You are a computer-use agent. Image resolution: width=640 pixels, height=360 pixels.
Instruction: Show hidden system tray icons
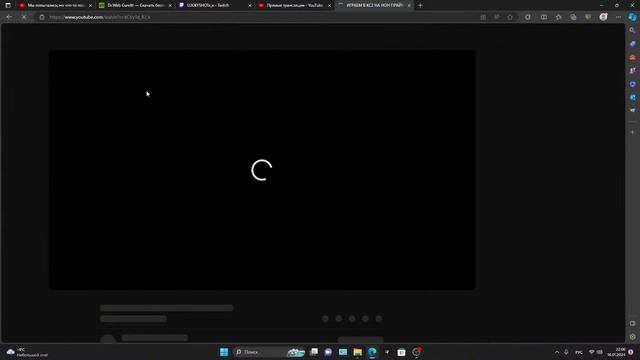(557, 352)
